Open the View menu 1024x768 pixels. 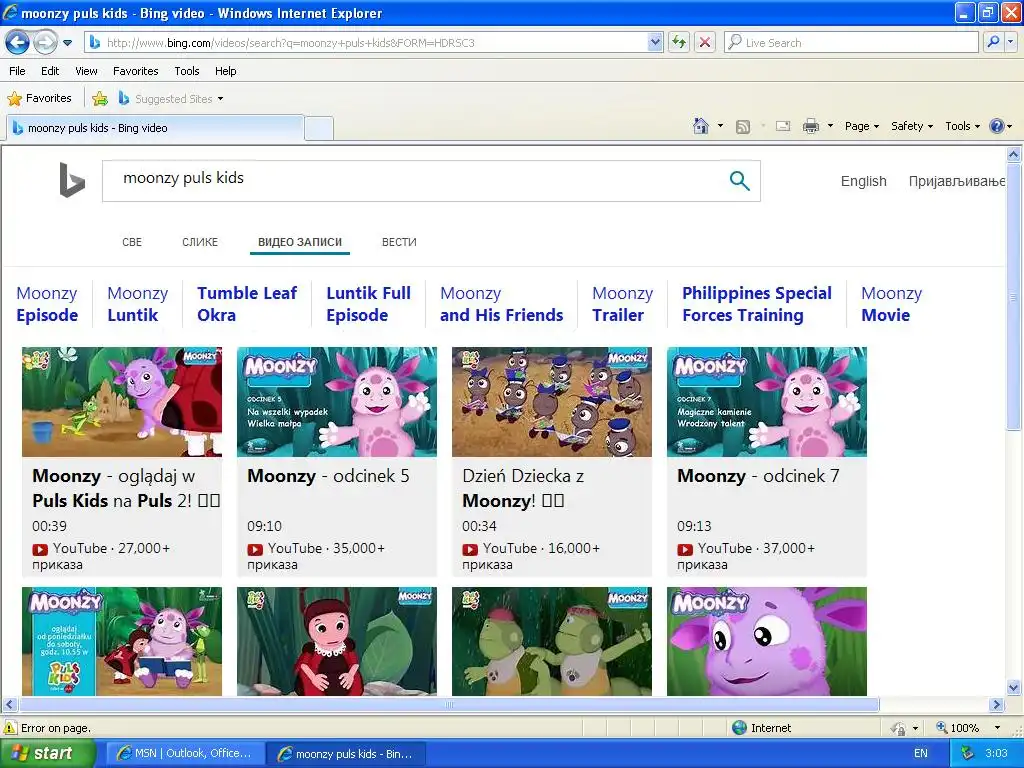86,71
